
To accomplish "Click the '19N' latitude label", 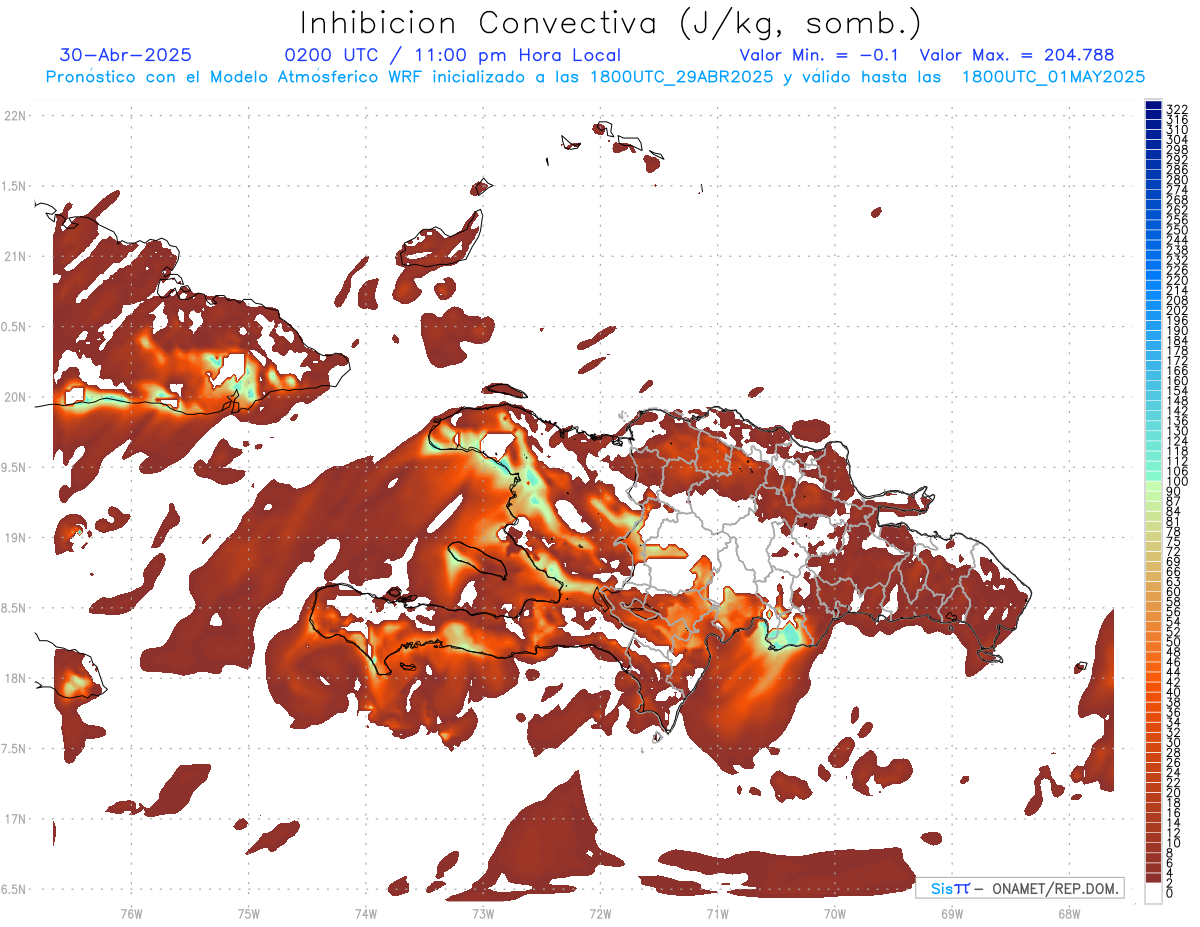I will [15, 537].
